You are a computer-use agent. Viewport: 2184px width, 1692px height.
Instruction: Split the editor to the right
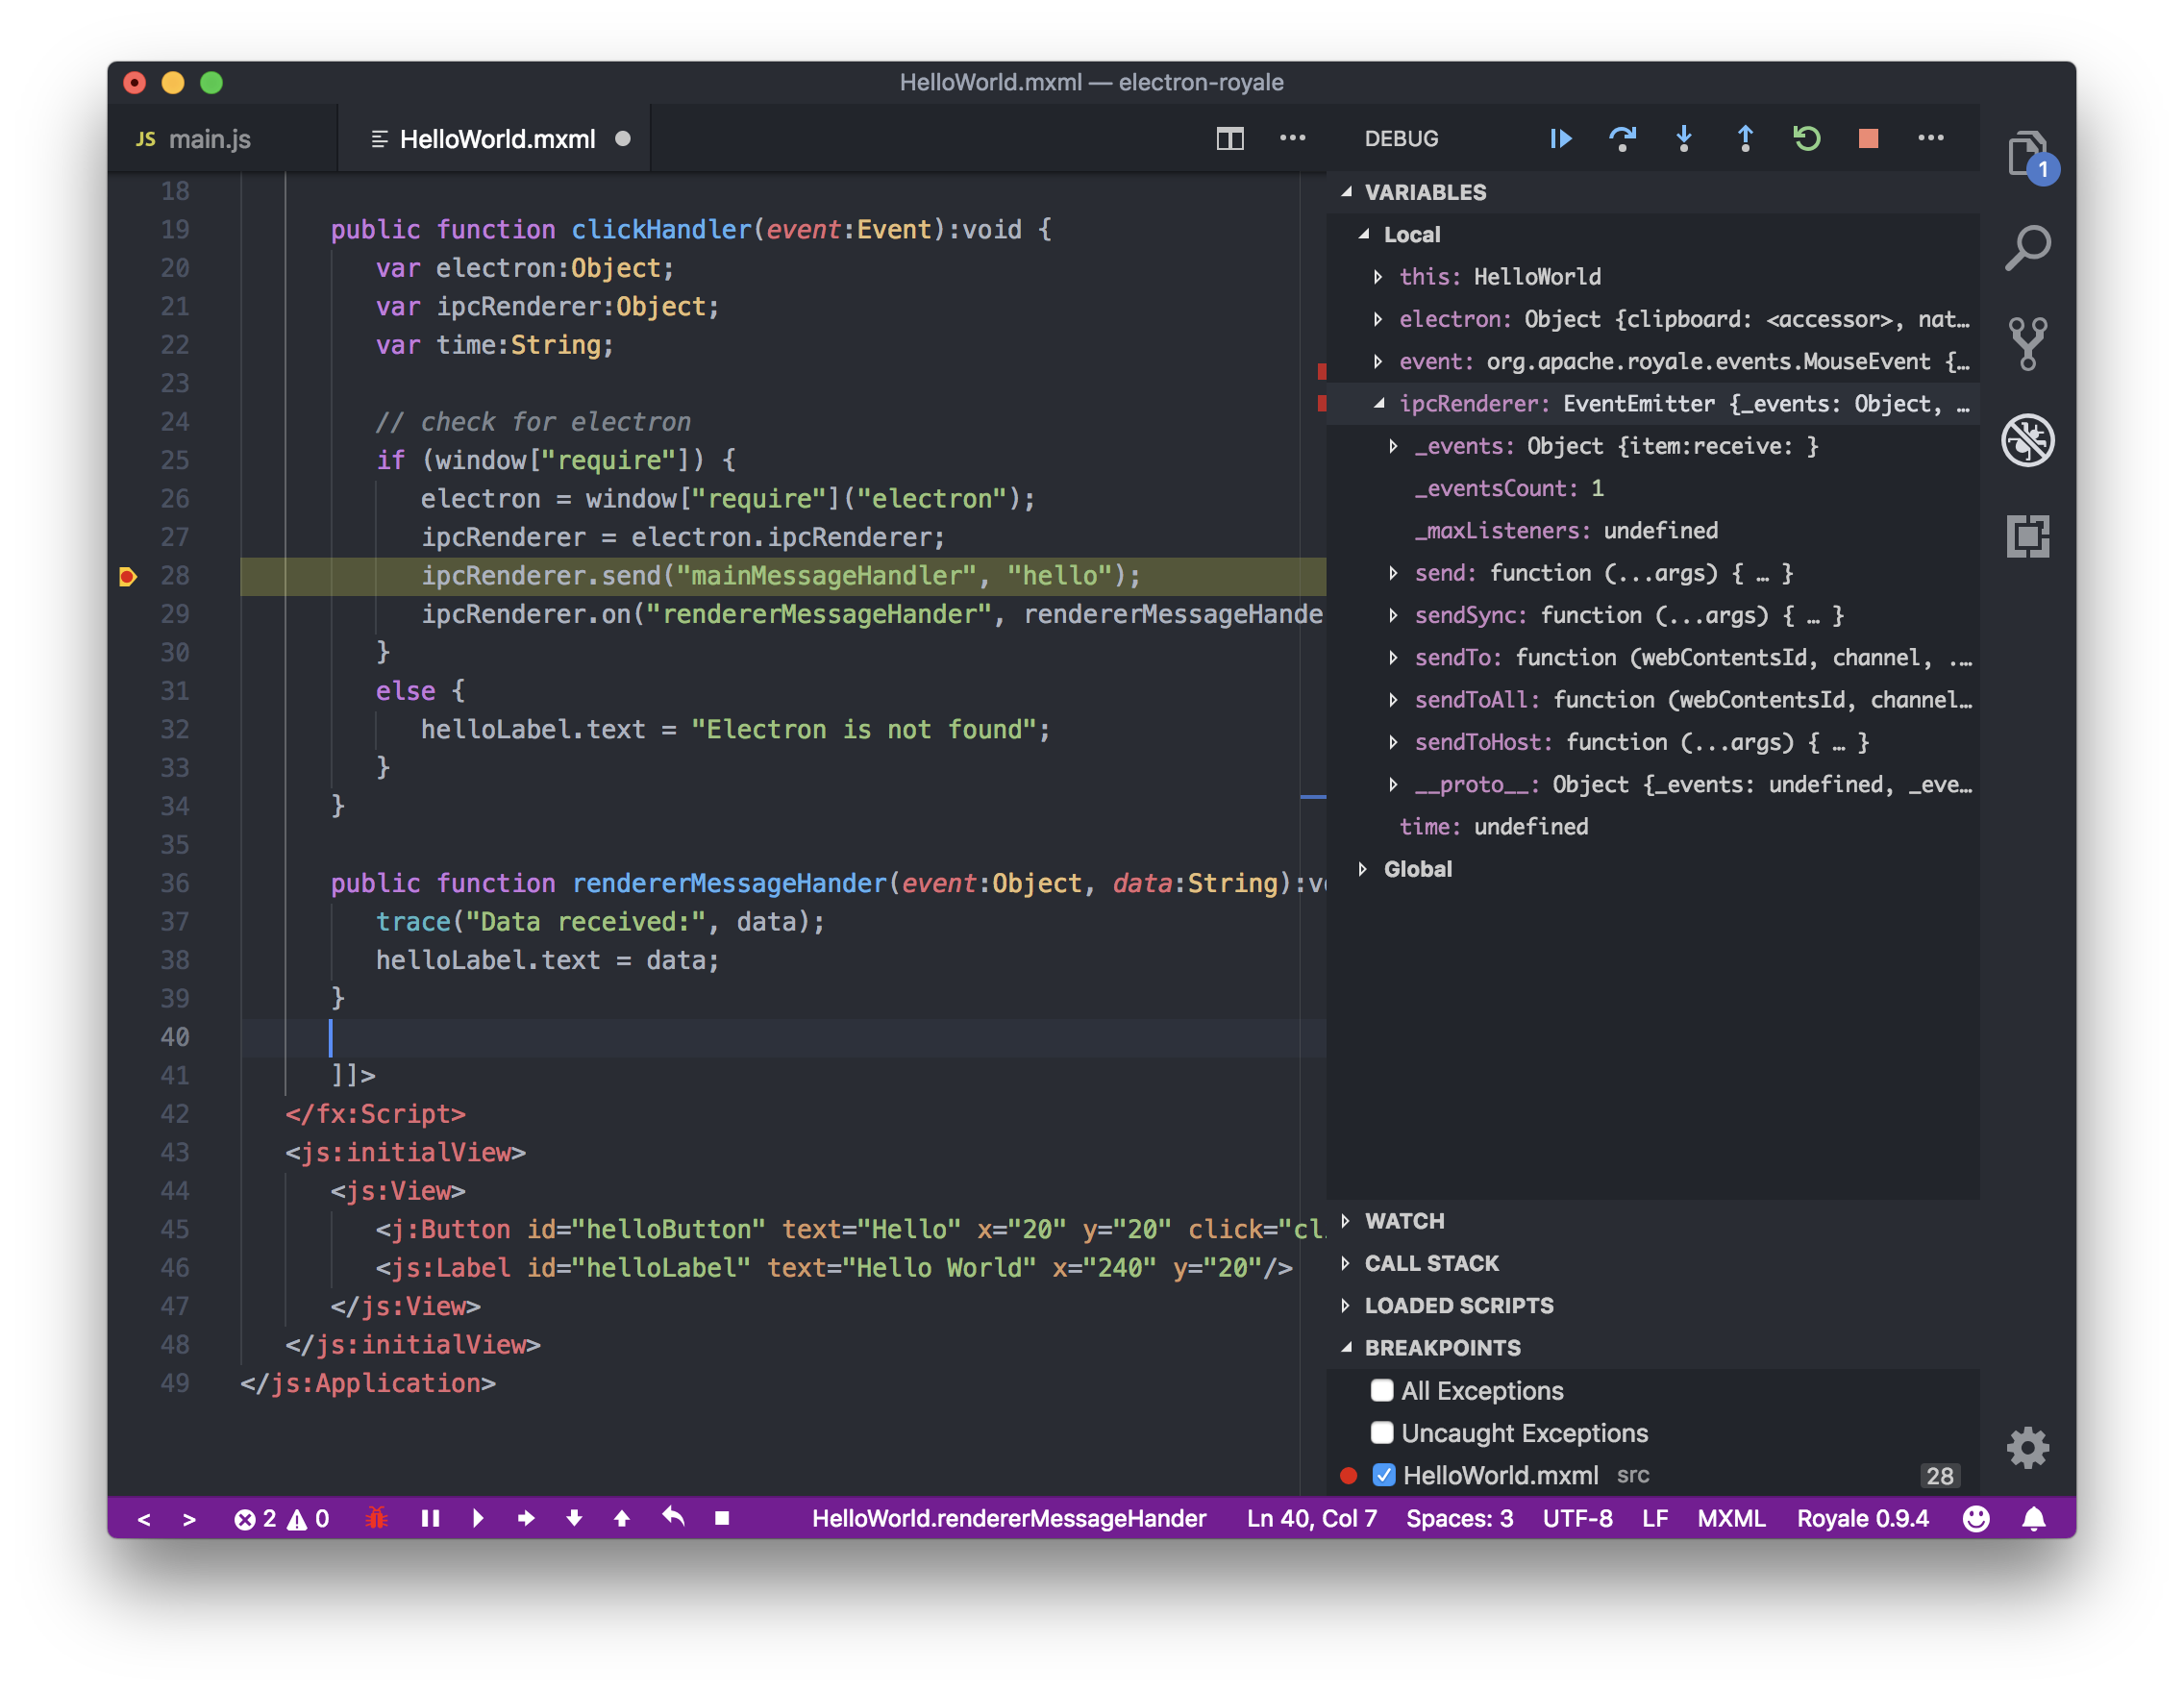[x=1230, y=138]
